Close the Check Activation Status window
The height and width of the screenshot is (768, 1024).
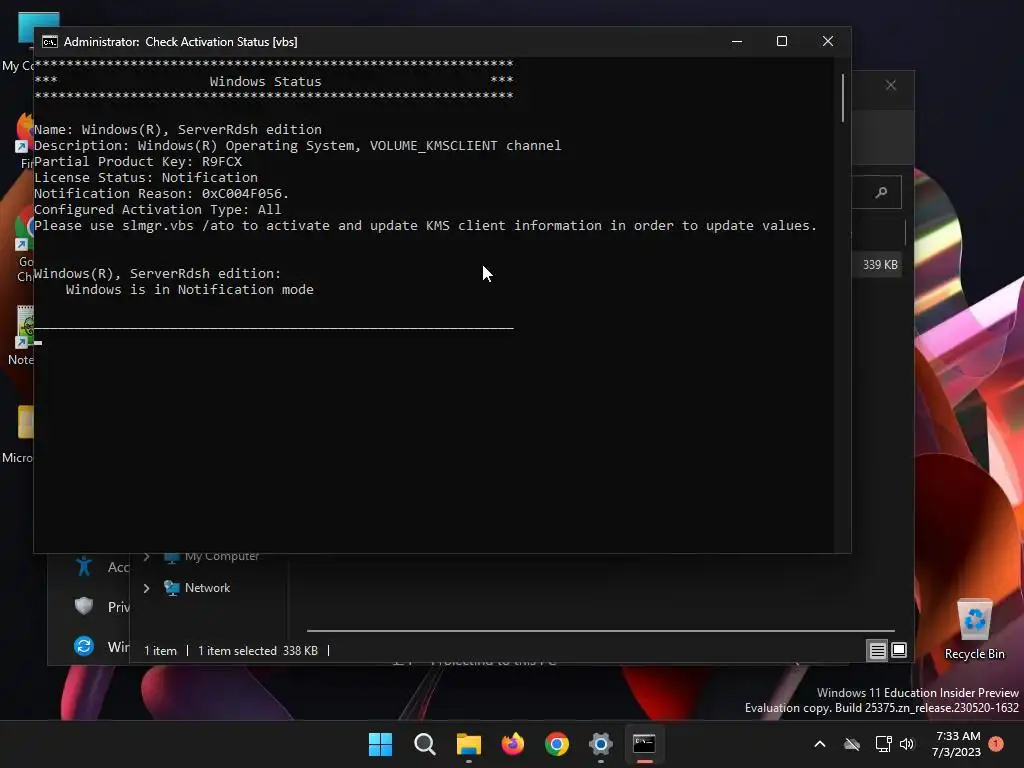tap(827, 41)
